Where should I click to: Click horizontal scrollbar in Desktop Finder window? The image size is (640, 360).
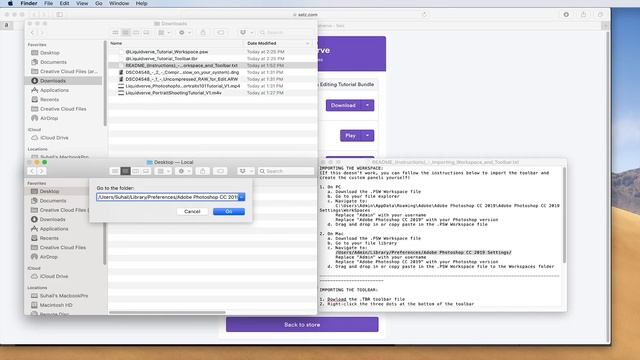point(167,313)
